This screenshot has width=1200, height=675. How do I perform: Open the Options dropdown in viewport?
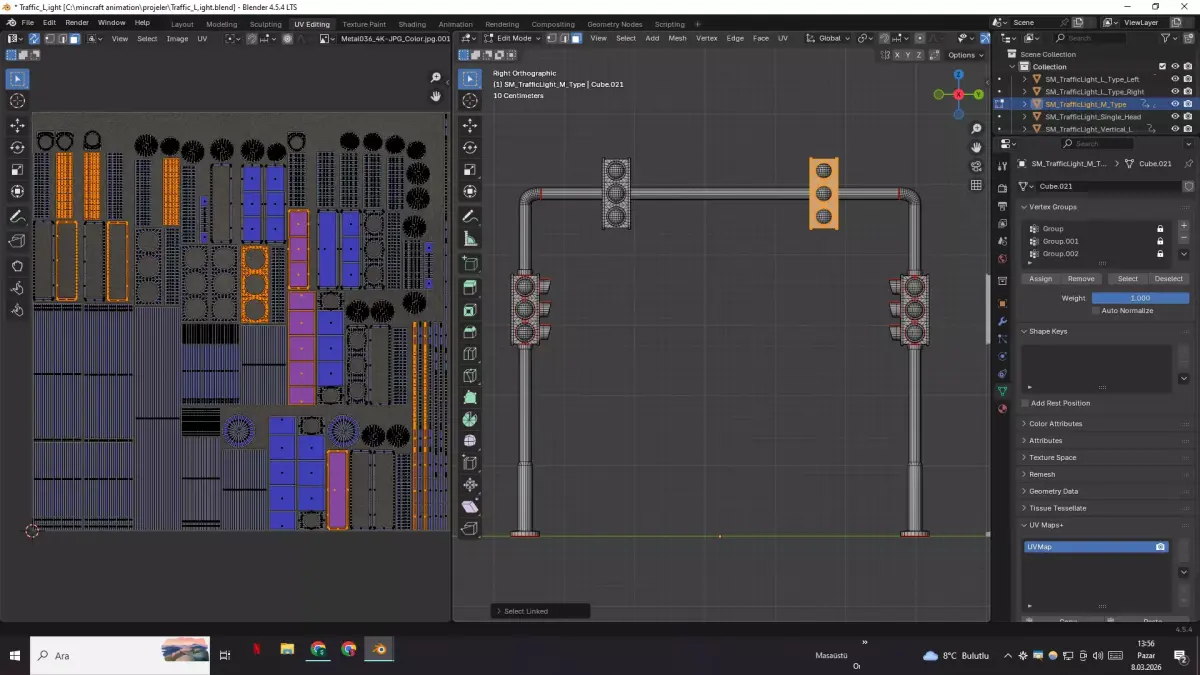964,55
